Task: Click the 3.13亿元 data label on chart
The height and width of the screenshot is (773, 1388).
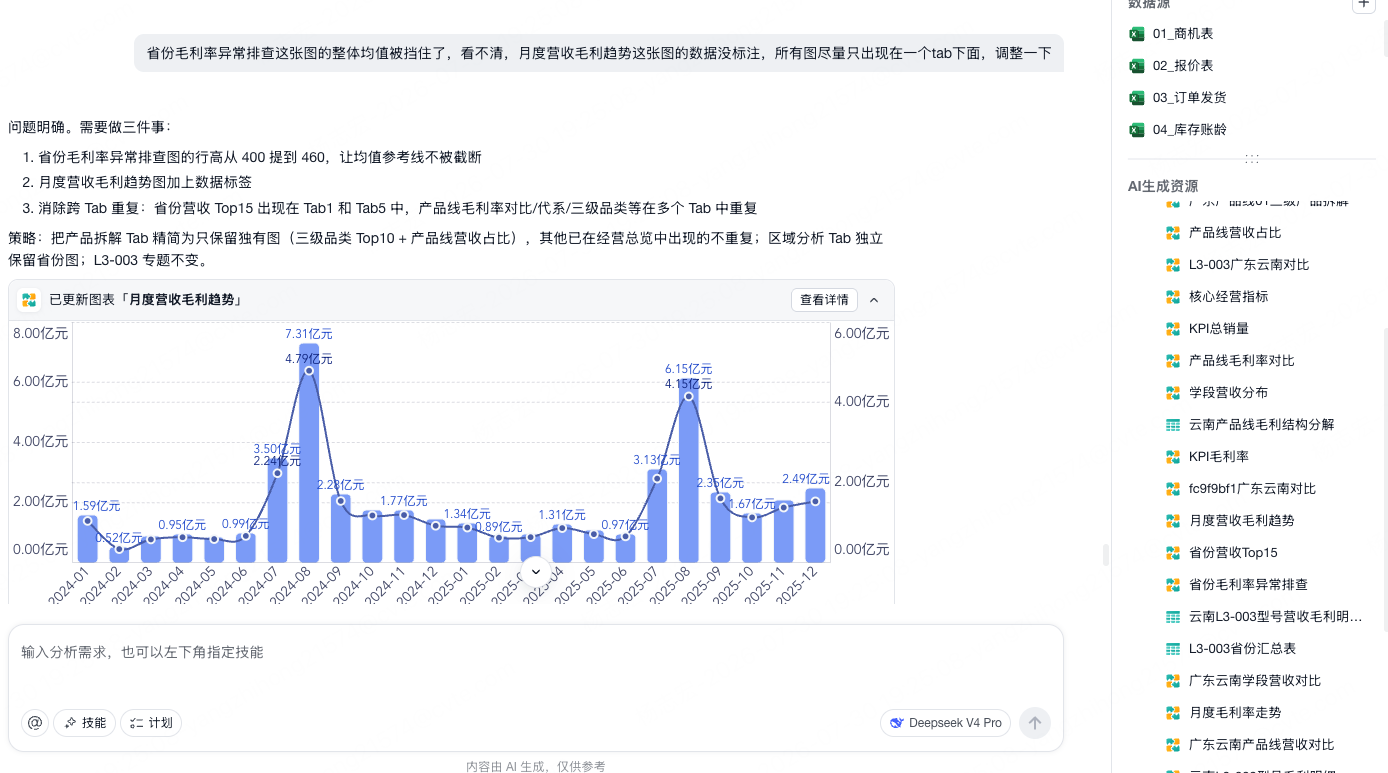Action: (x=657, y=460)
